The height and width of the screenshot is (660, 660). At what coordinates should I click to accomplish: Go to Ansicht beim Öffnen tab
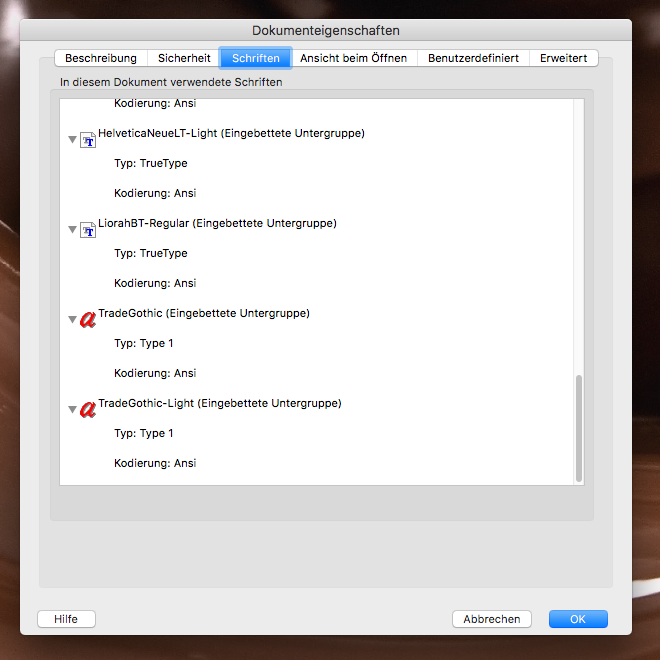click(x=354, y=58)
